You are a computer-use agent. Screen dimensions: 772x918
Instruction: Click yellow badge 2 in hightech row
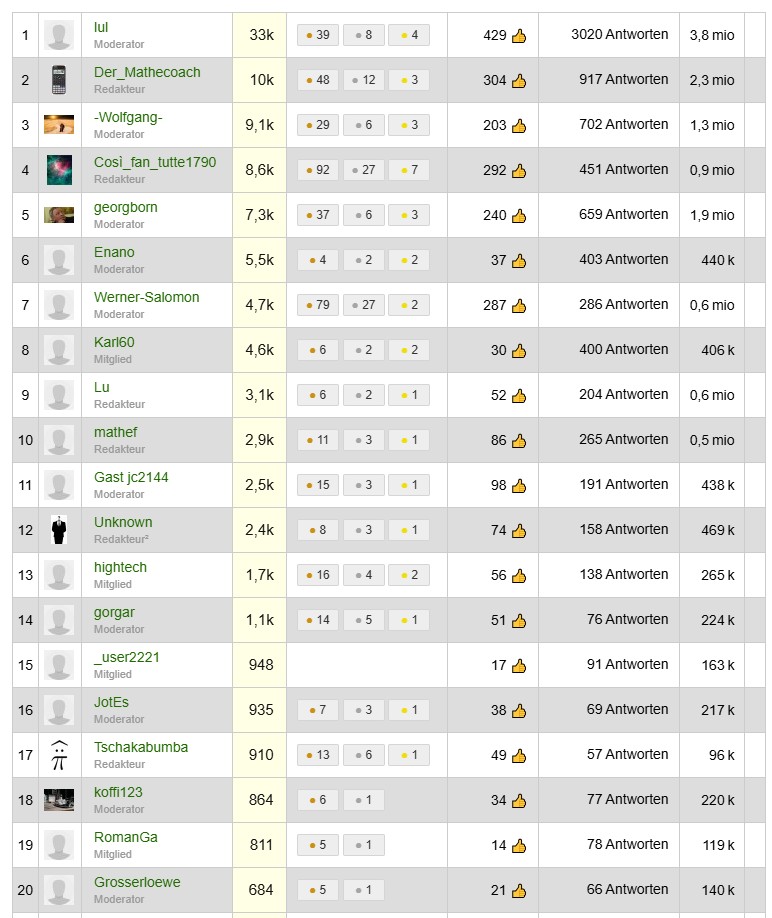[409, 575]
